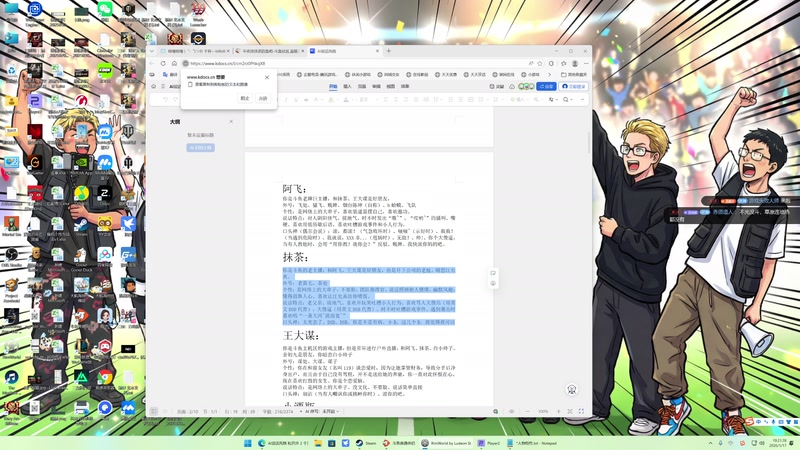This screenshot has height=450, width=800.
Task: Close the 大纲 outline panel
Action: [231, 121]
